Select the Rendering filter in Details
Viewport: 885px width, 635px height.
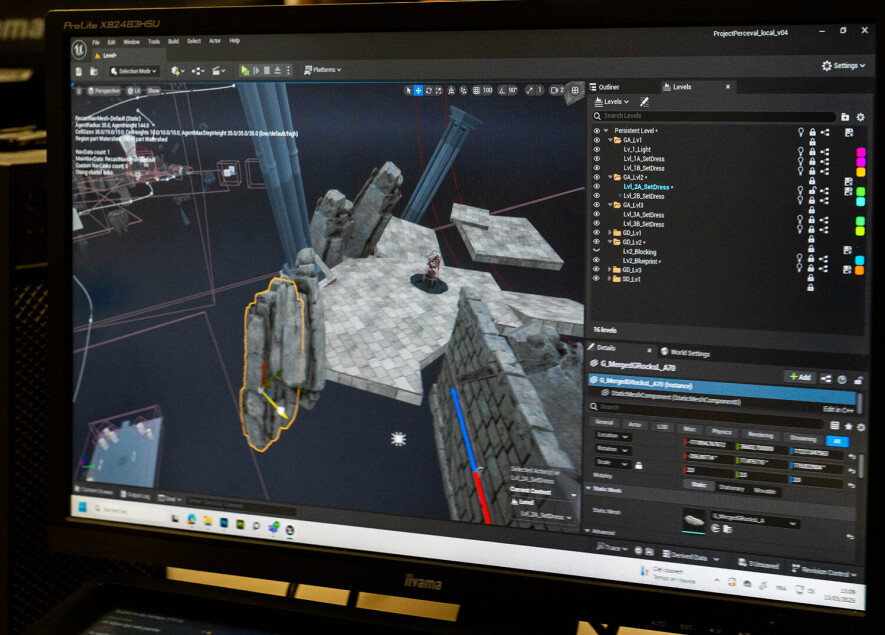760,435
